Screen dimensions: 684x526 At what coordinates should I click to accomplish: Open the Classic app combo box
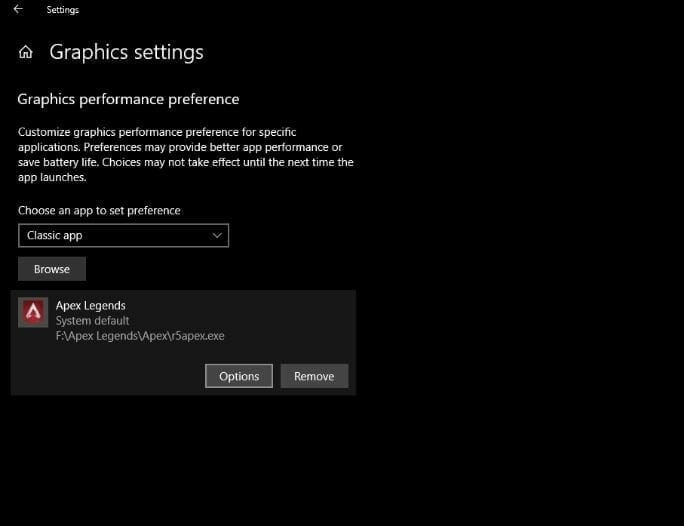coord(123,236)
